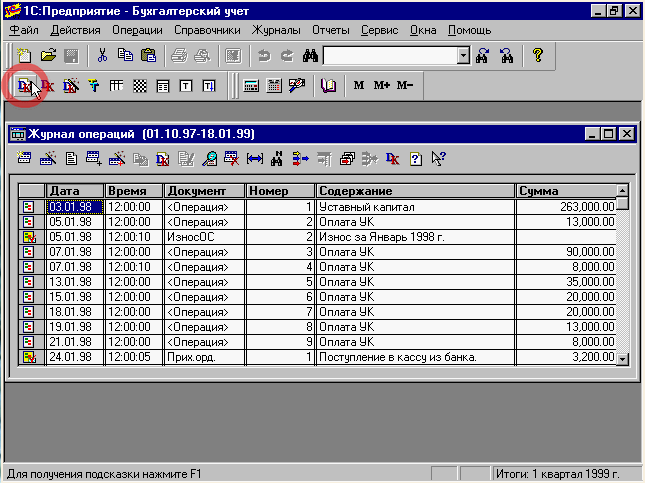Expand the search combo box dropdown
The image size is (645, 483).
tap(463, 56)
